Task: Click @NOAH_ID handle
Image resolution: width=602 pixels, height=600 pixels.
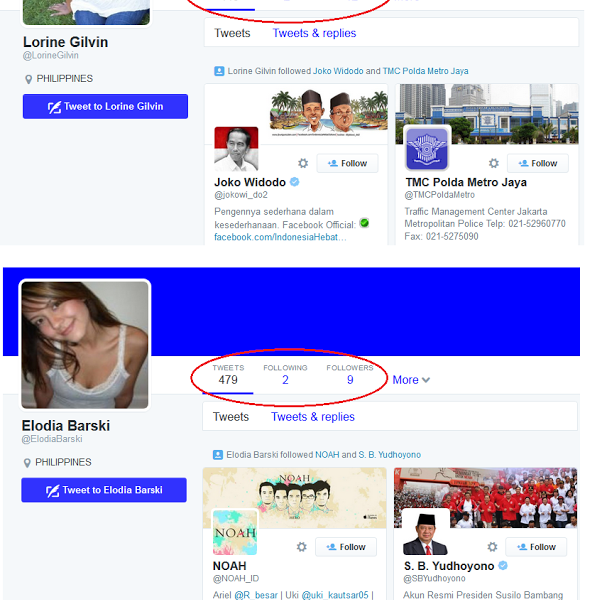Action: [x=236, y=579]
